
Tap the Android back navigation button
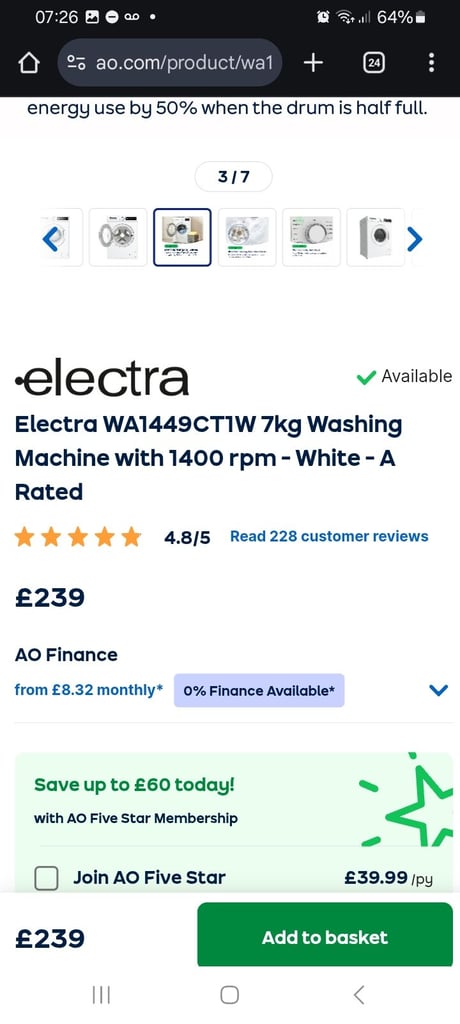click(x=358, y=995)
